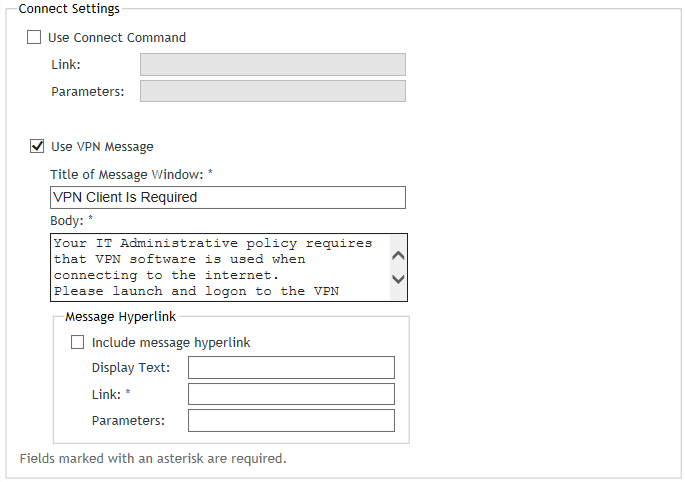Click the disabled Connect Command Link field
The image size is (685, 482).
tap(273, 64)
